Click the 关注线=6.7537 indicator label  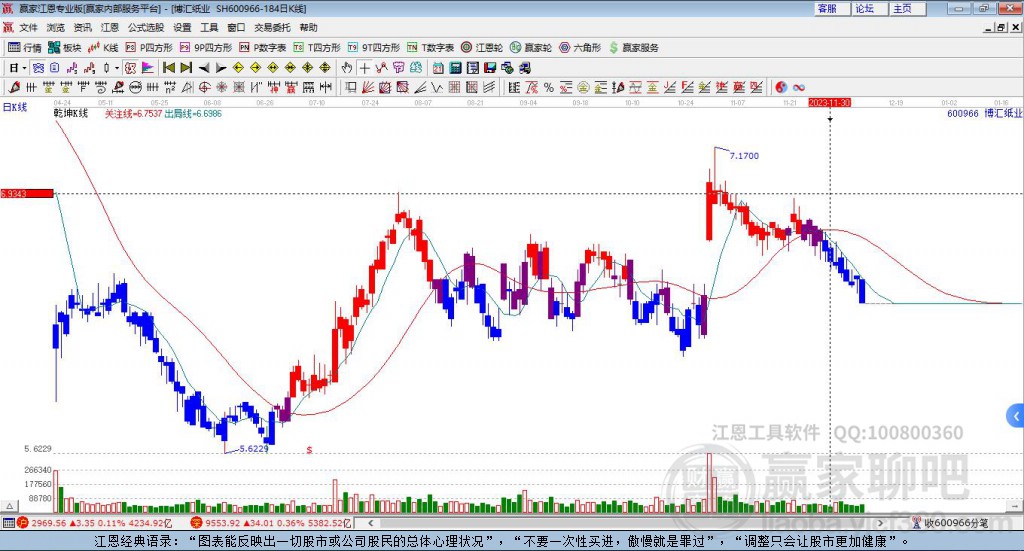[x=133, y=114]
